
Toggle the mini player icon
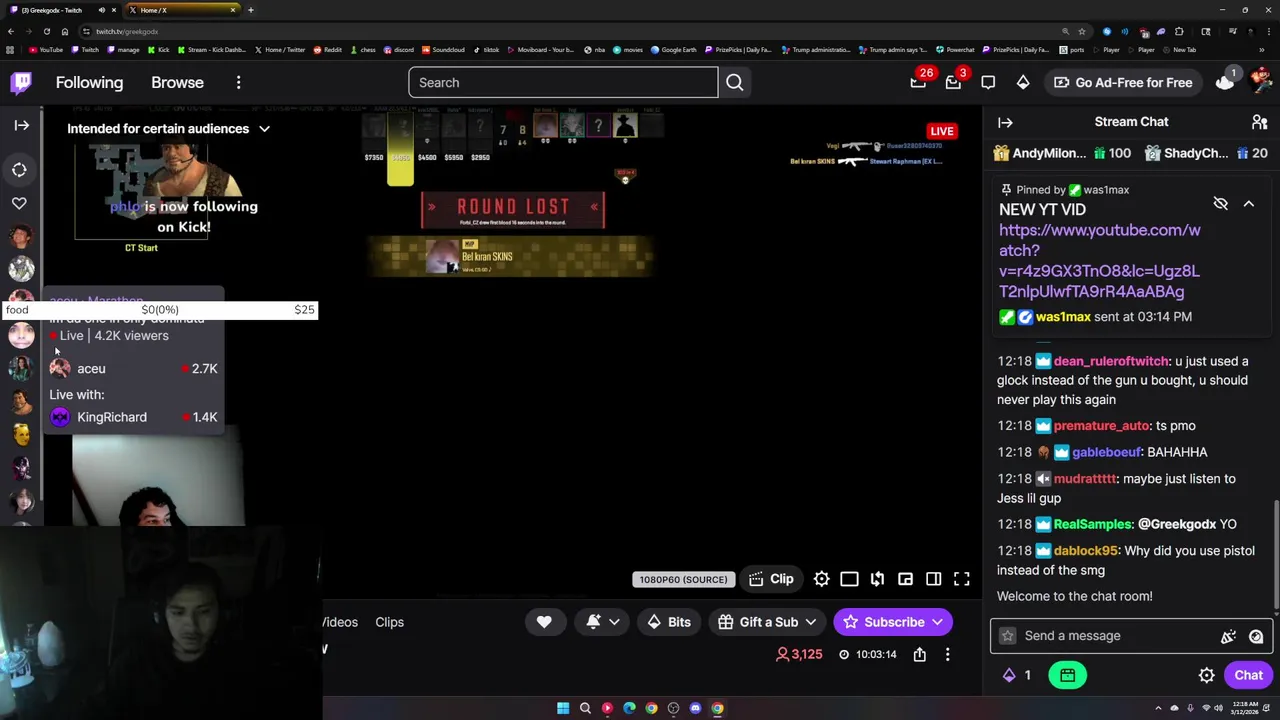(x=905, y=579)
